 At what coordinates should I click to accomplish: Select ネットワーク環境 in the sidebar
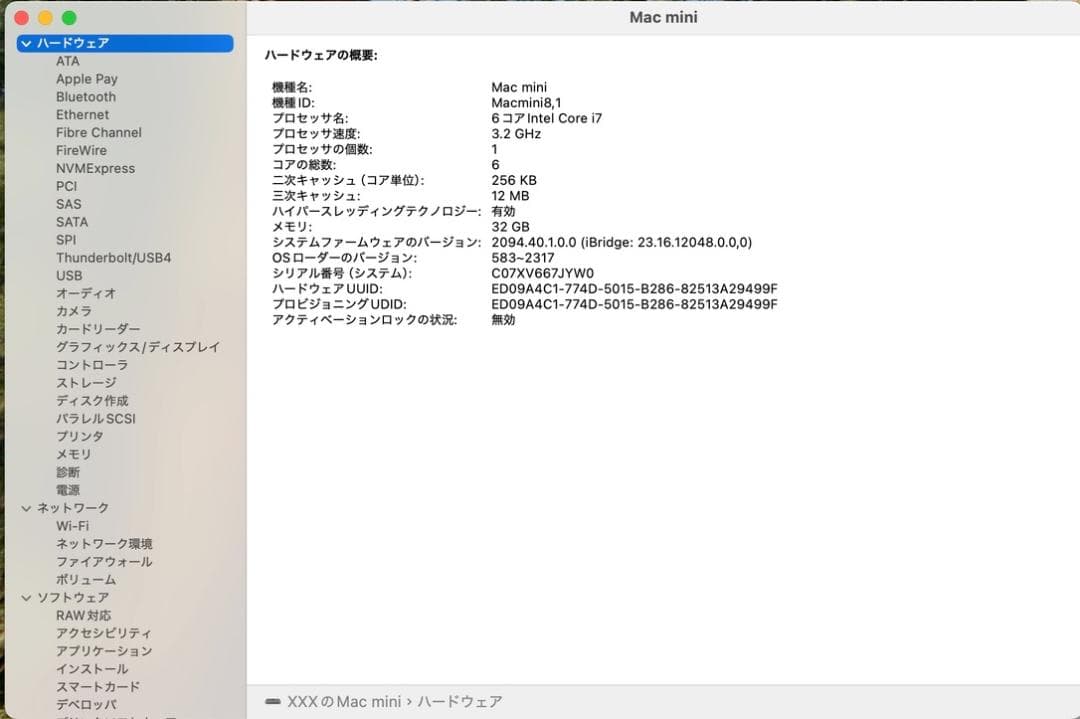click(x=104, y=544)
